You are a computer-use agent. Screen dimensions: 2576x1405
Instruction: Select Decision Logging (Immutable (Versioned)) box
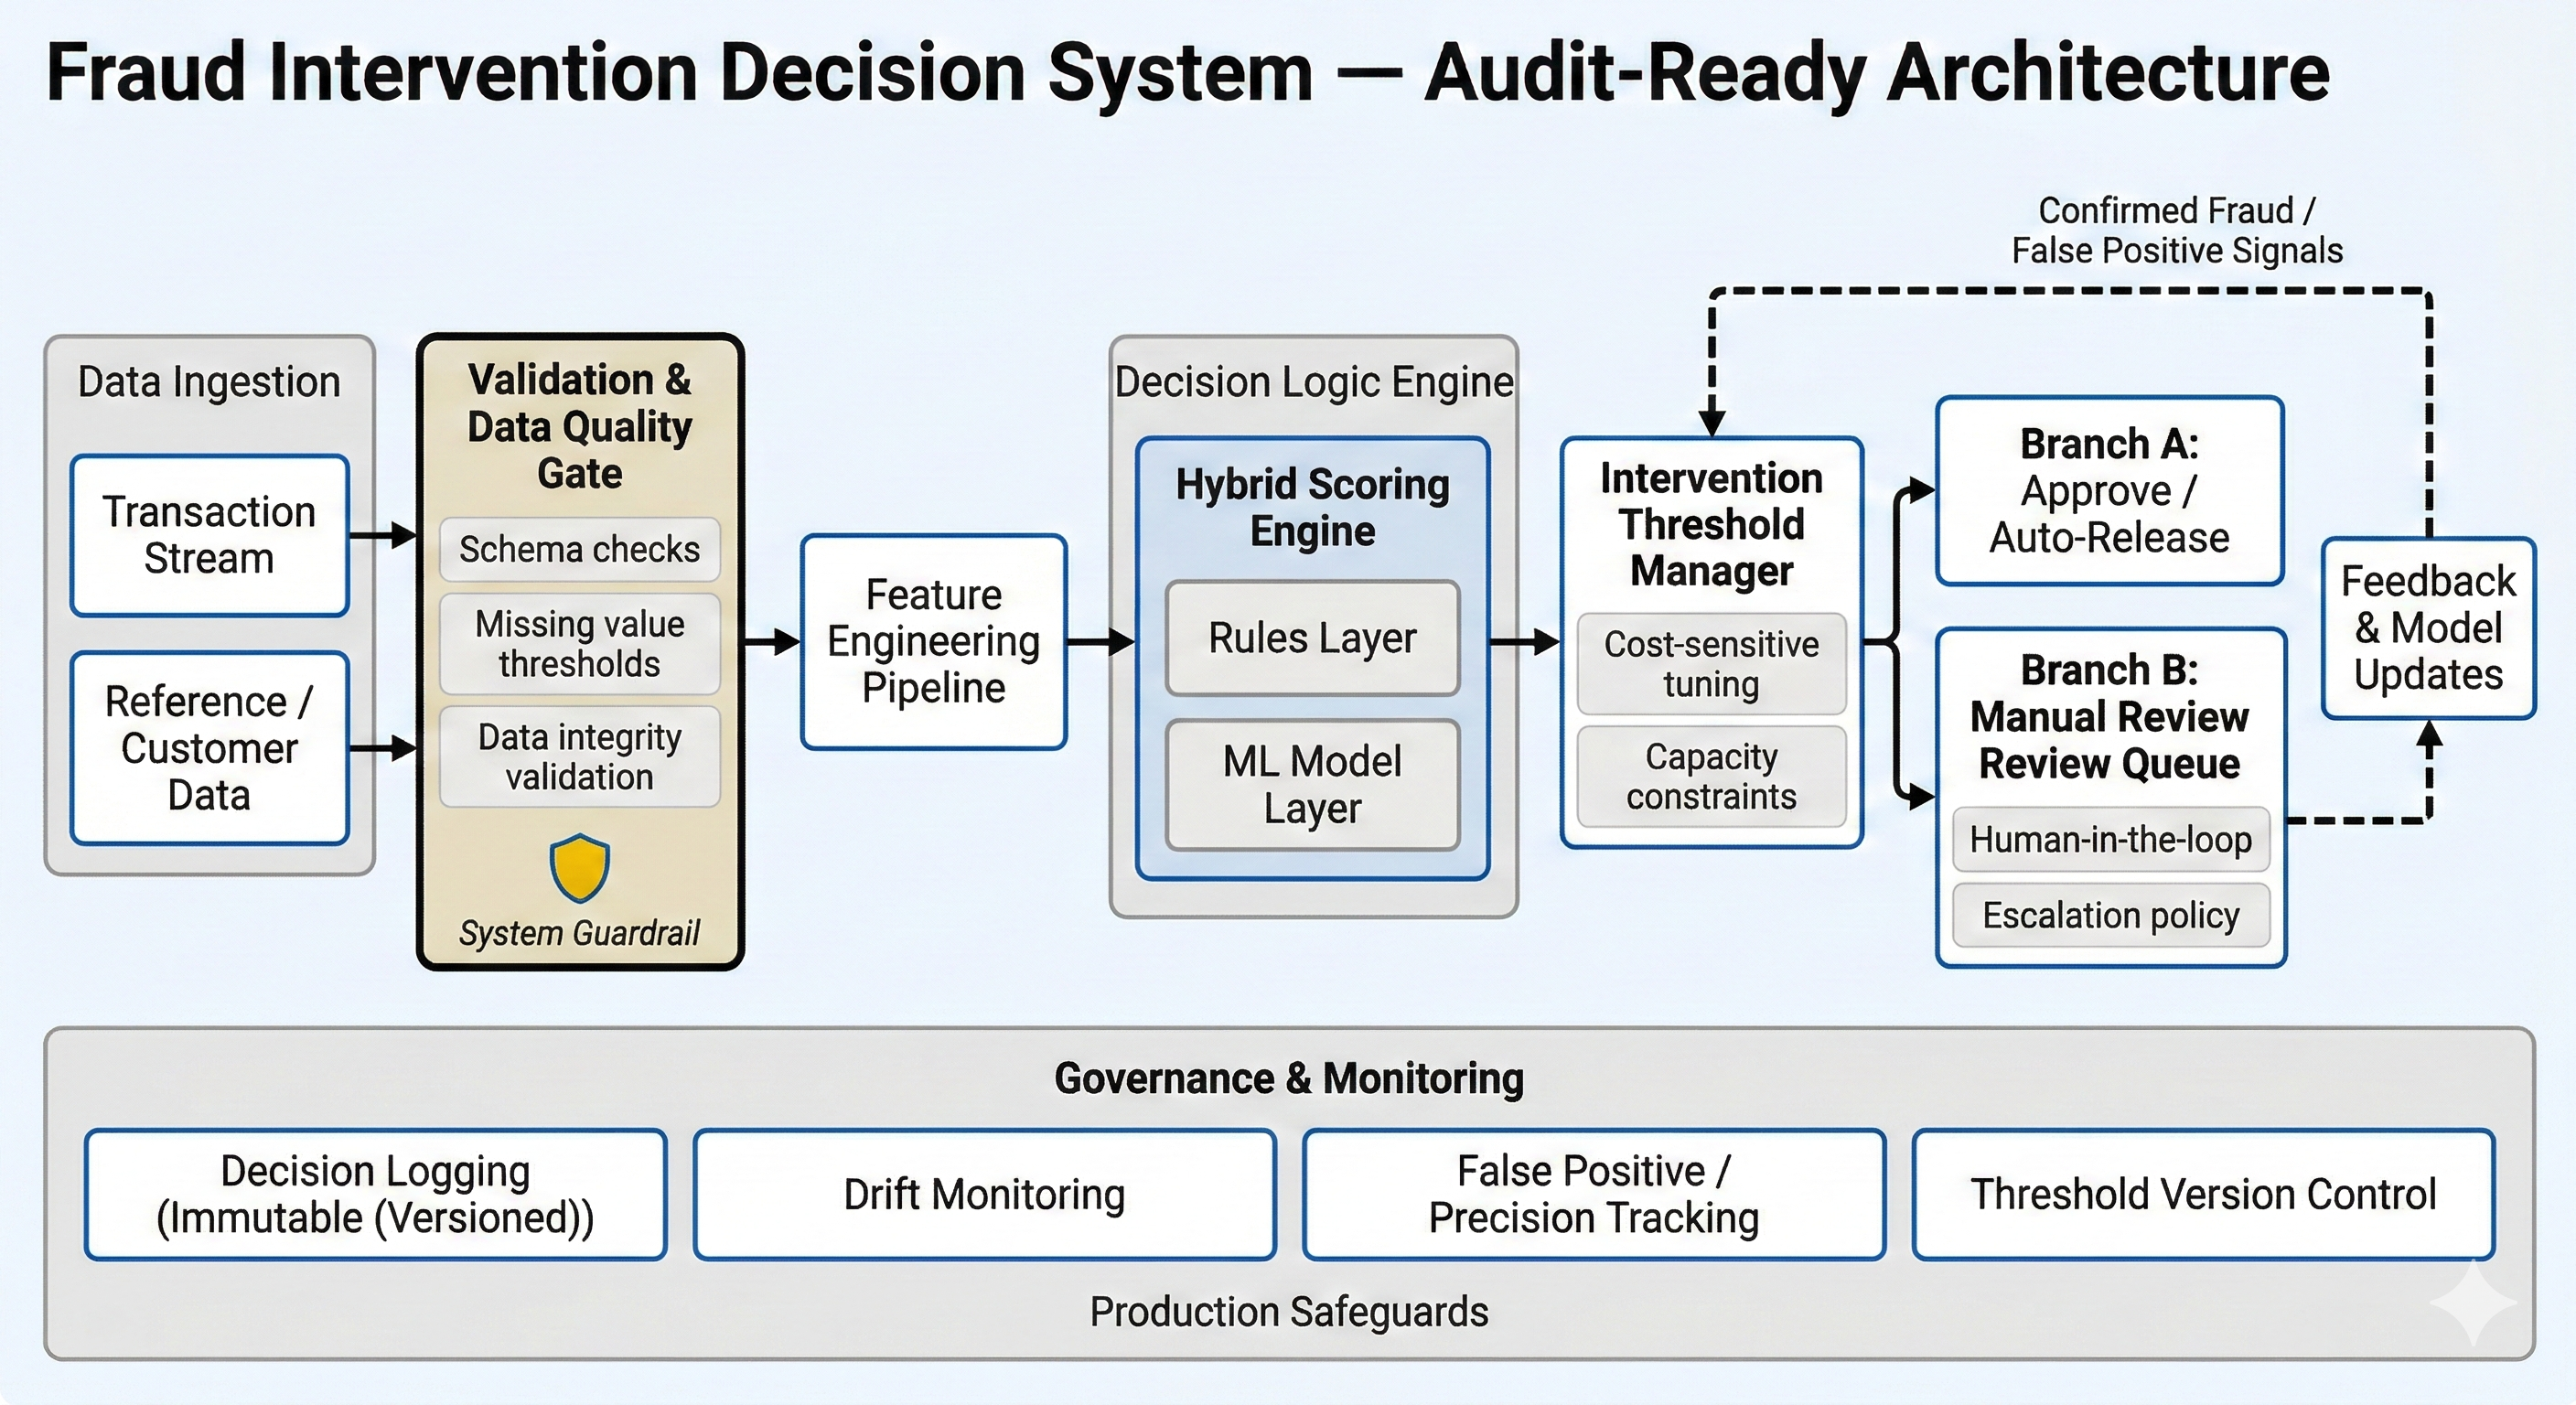pos(376,1194)
